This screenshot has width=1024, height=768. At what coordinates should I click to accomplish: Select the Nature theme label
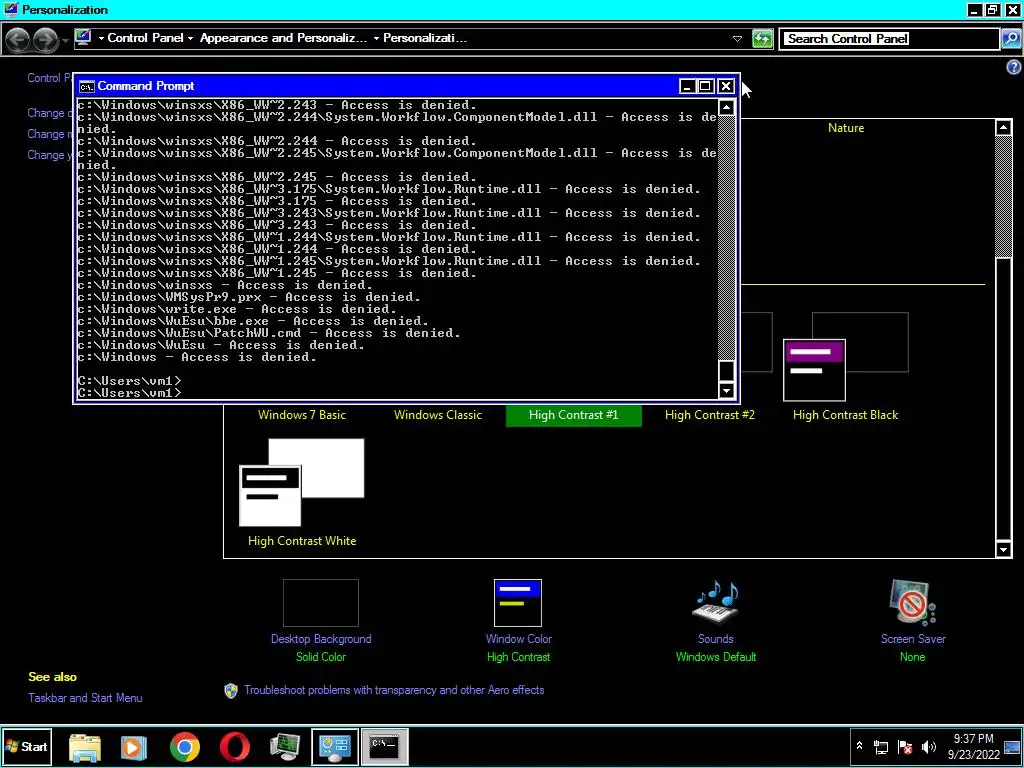tap(846, 128)
